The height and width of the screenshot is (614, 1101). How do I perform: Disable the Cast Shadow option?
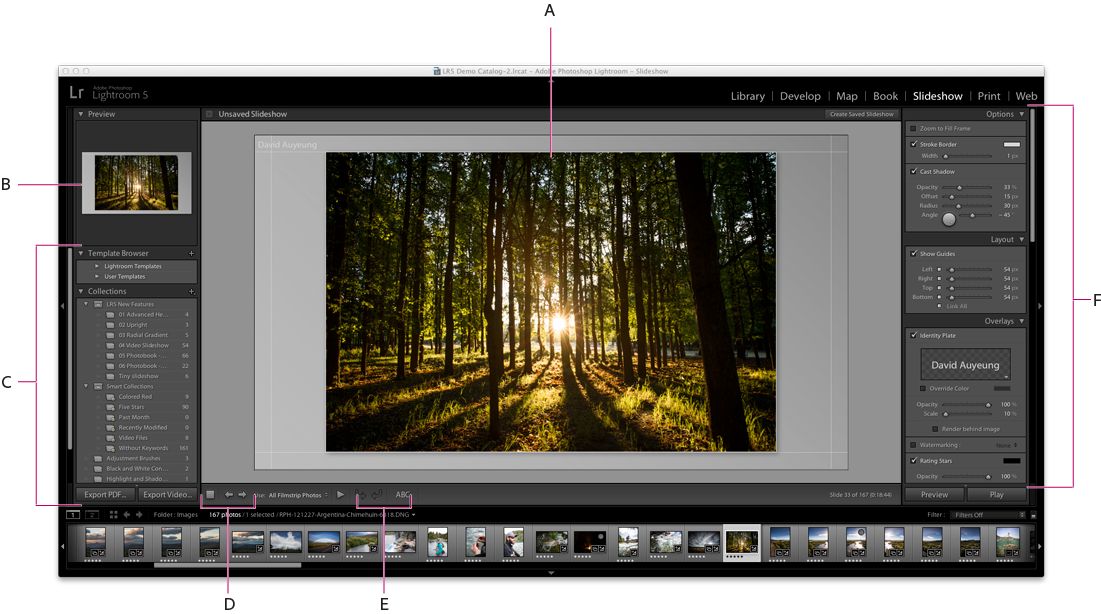pyautogui.click(x=914, y=171)
